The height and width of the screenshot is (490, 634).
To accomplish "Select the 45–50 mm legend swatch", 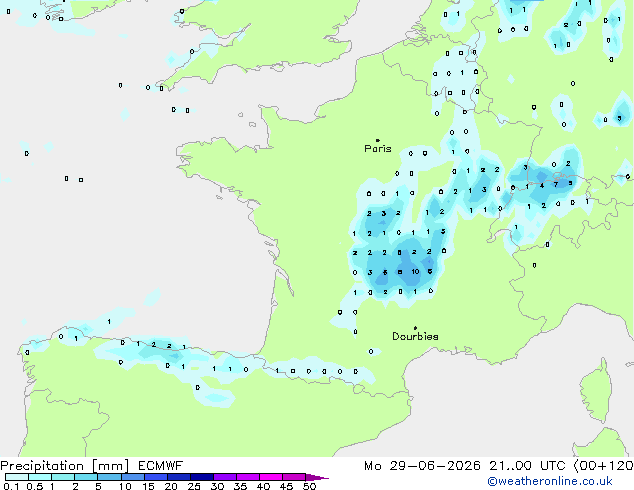I will click(x=294, y=477).
